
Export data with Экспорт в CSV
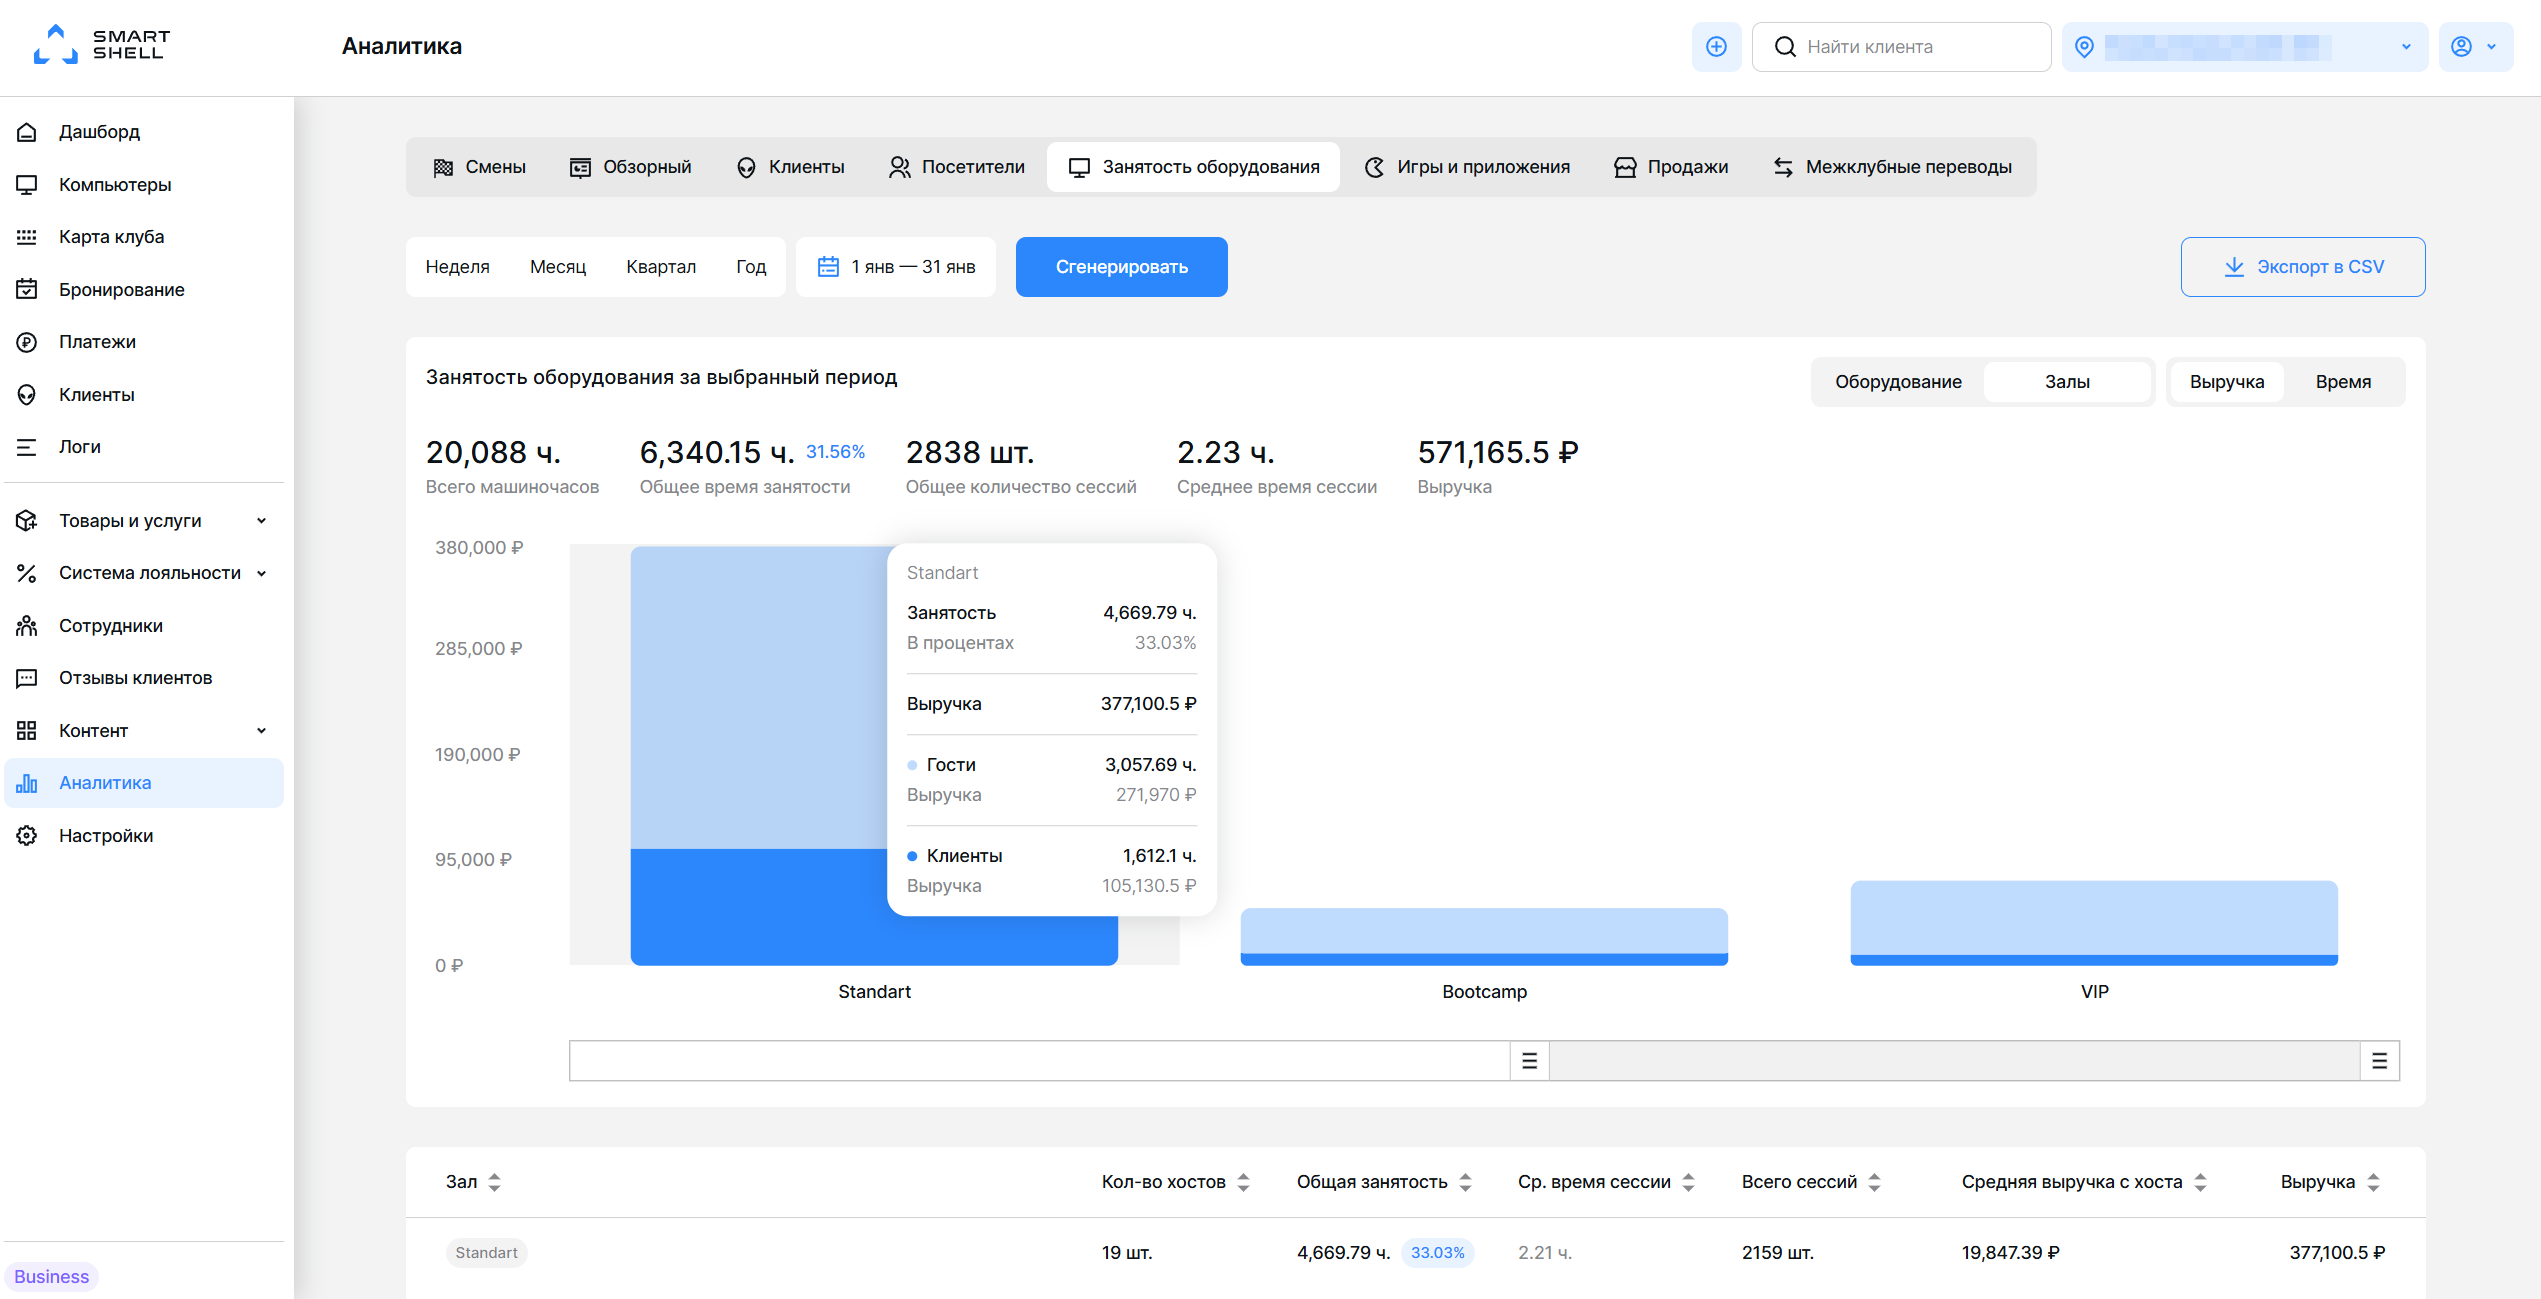tap(2303, 267)
